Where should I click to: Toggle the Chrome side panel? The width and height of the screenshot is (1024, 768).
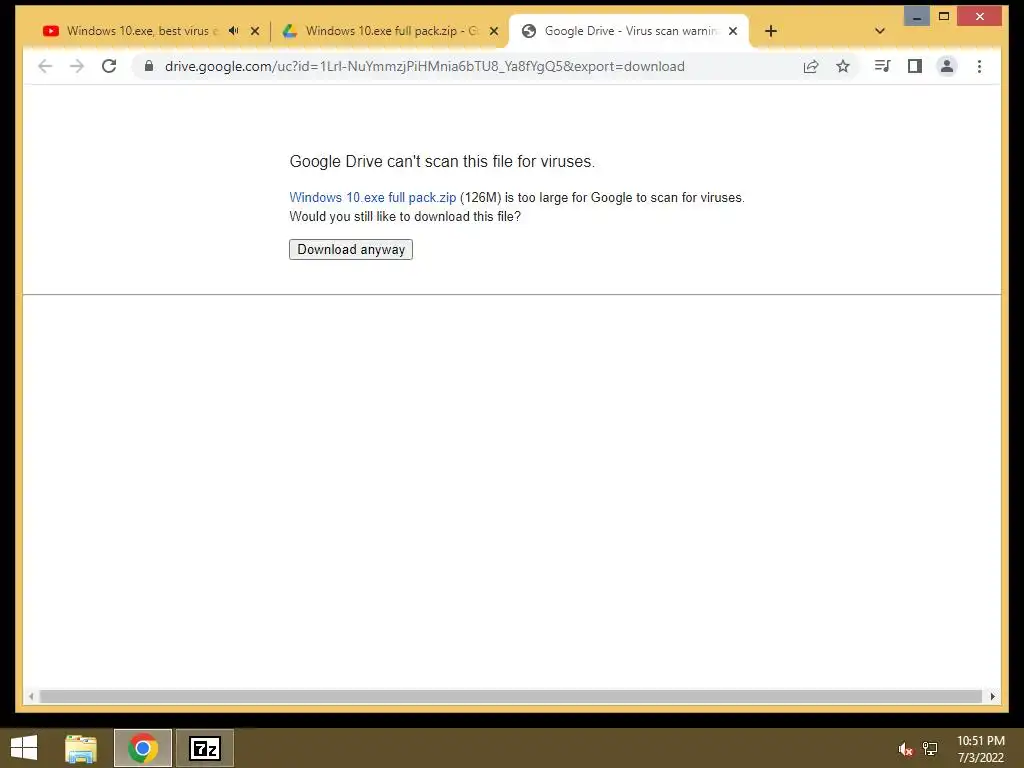click(914, 66)
